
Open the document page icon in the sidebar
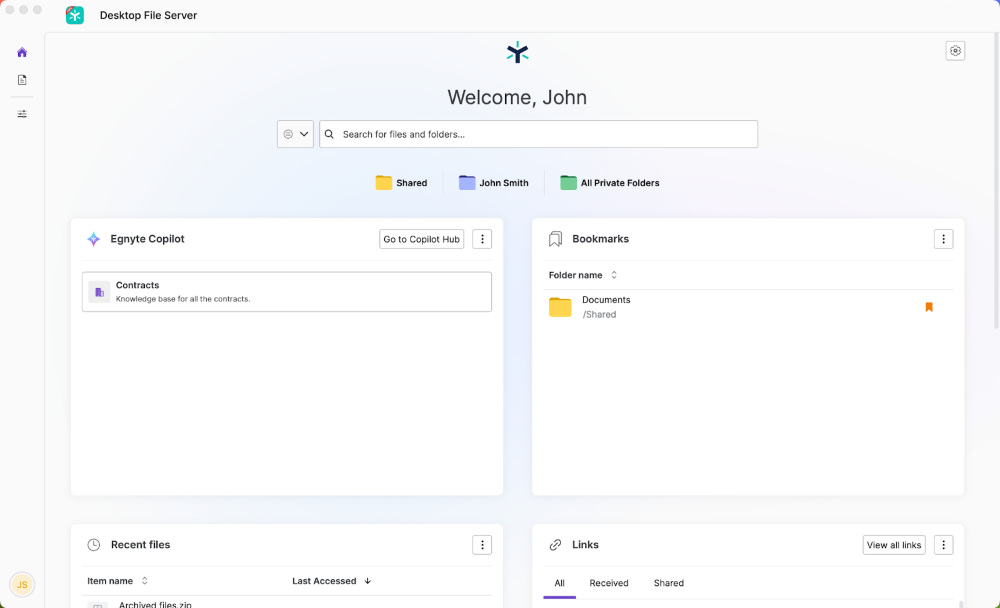[x=22, y=80]
